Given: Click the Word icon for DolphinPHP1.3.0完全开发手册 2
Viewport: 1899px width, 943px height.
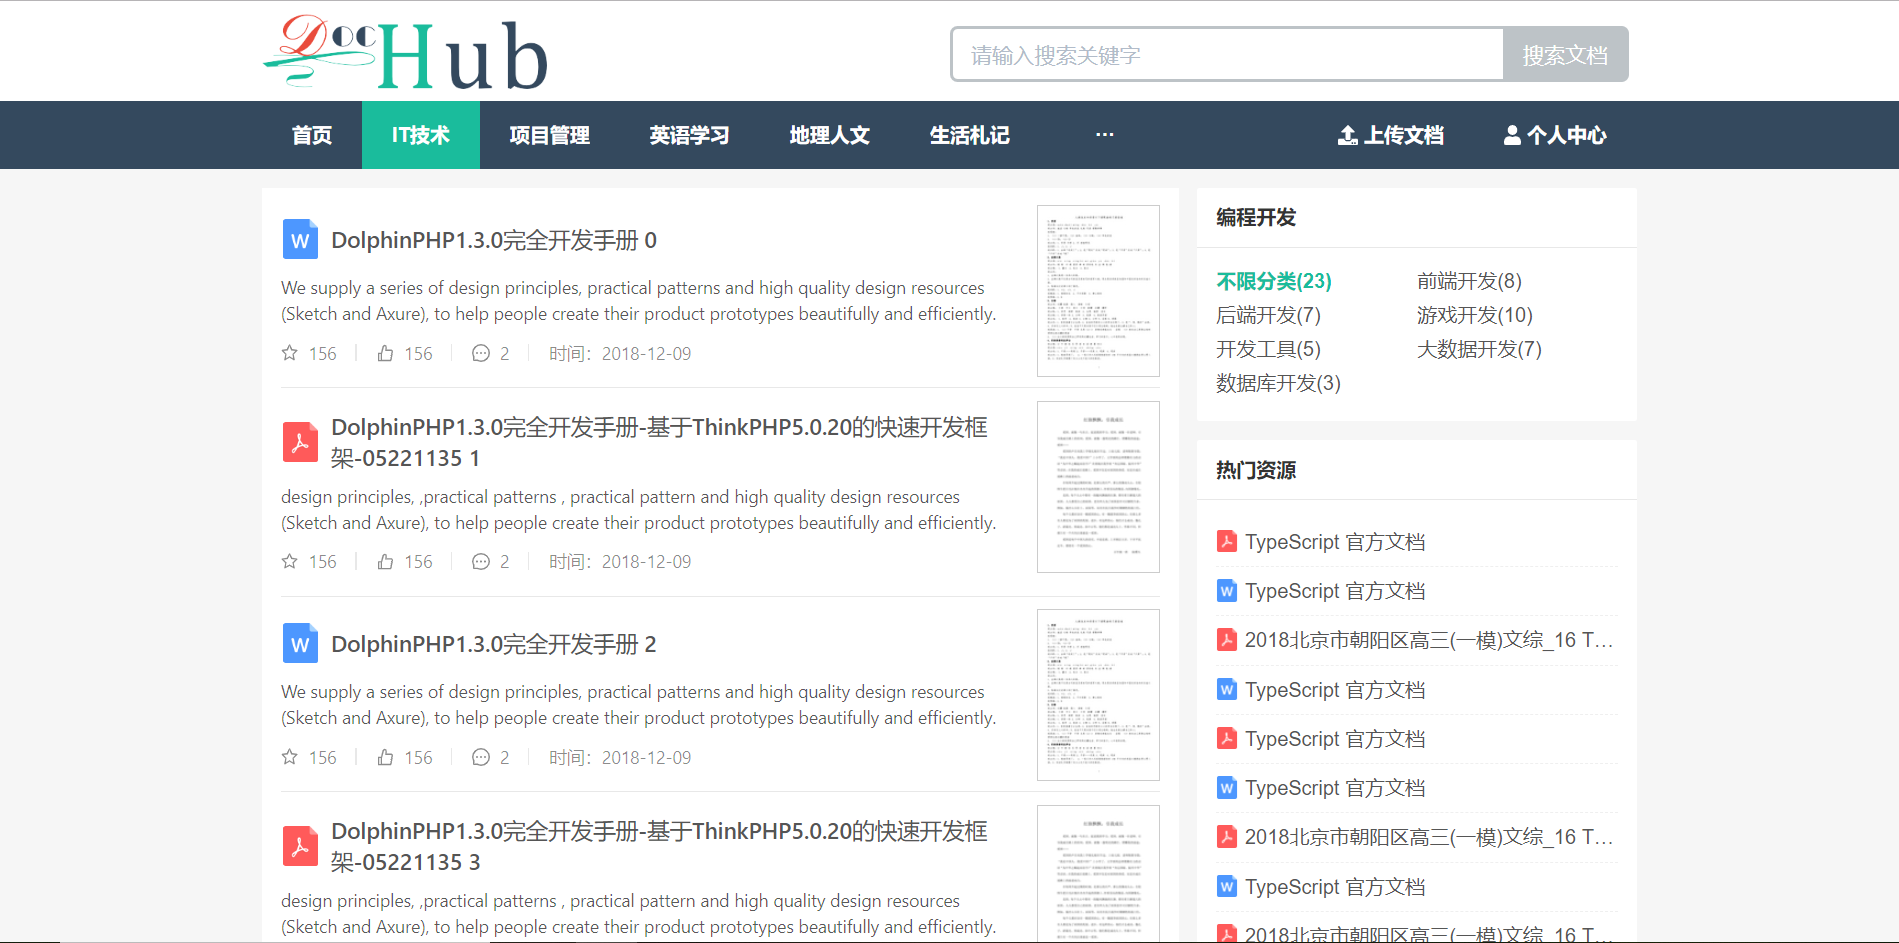Looking at the screenshot, I should [x=300, y=644].
